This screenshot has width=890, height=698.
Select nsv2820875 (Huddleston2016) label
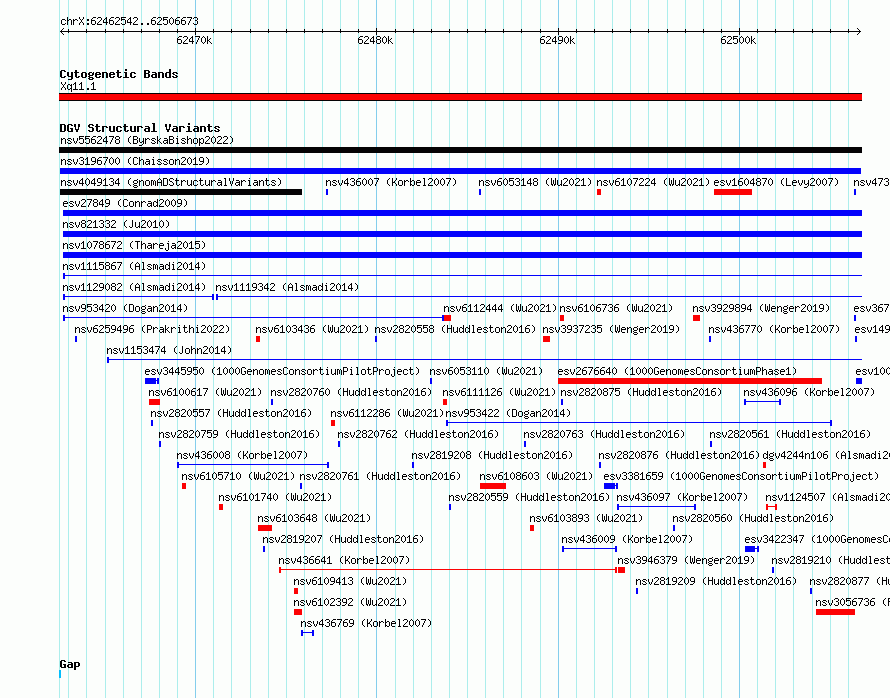pos(641,392)
